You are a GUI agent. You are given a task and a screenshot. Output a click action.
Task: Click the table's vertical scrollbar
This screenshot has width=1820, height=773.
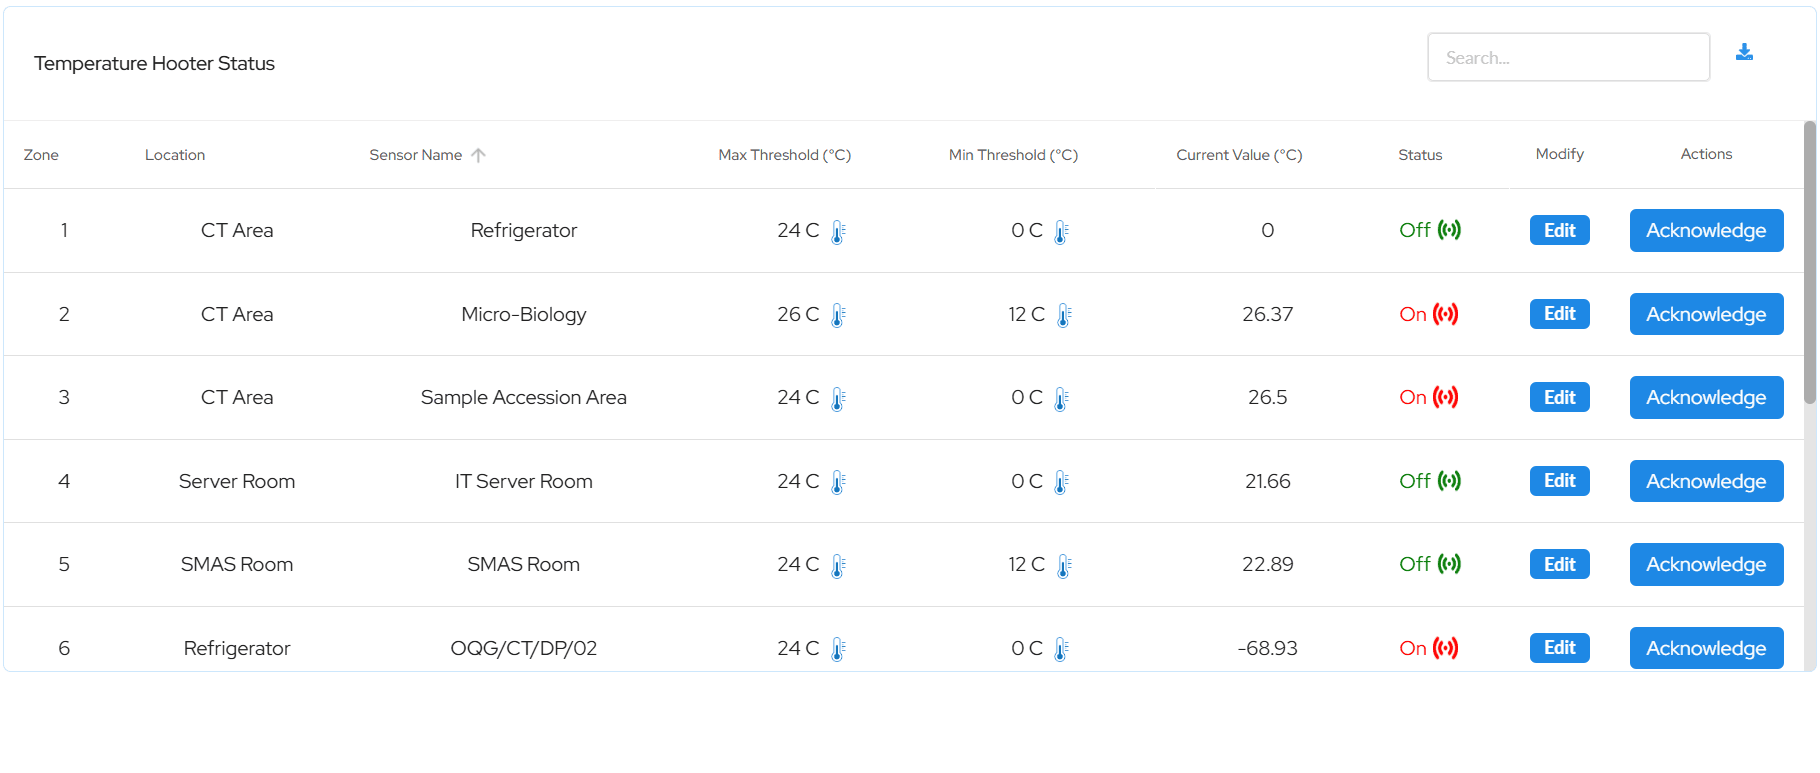pos(1809,263)
